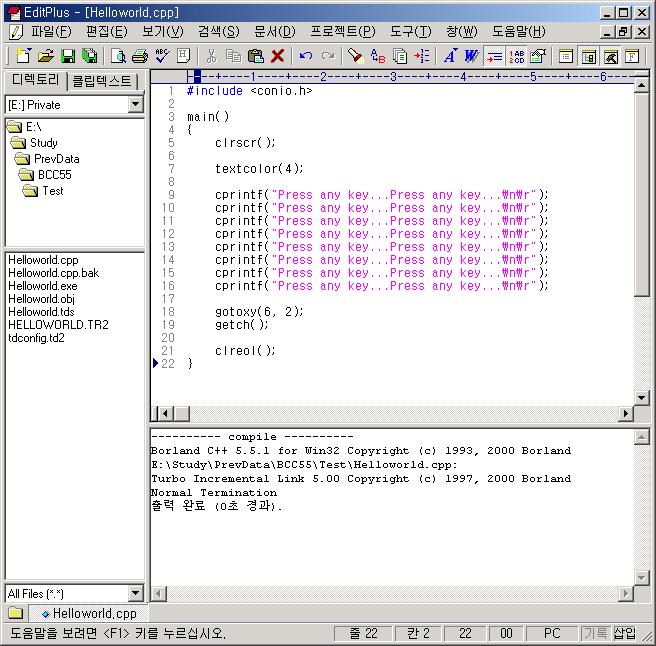Undo the last edit
This screenshot has width=656, height=646.
click(x=306, y=56)
